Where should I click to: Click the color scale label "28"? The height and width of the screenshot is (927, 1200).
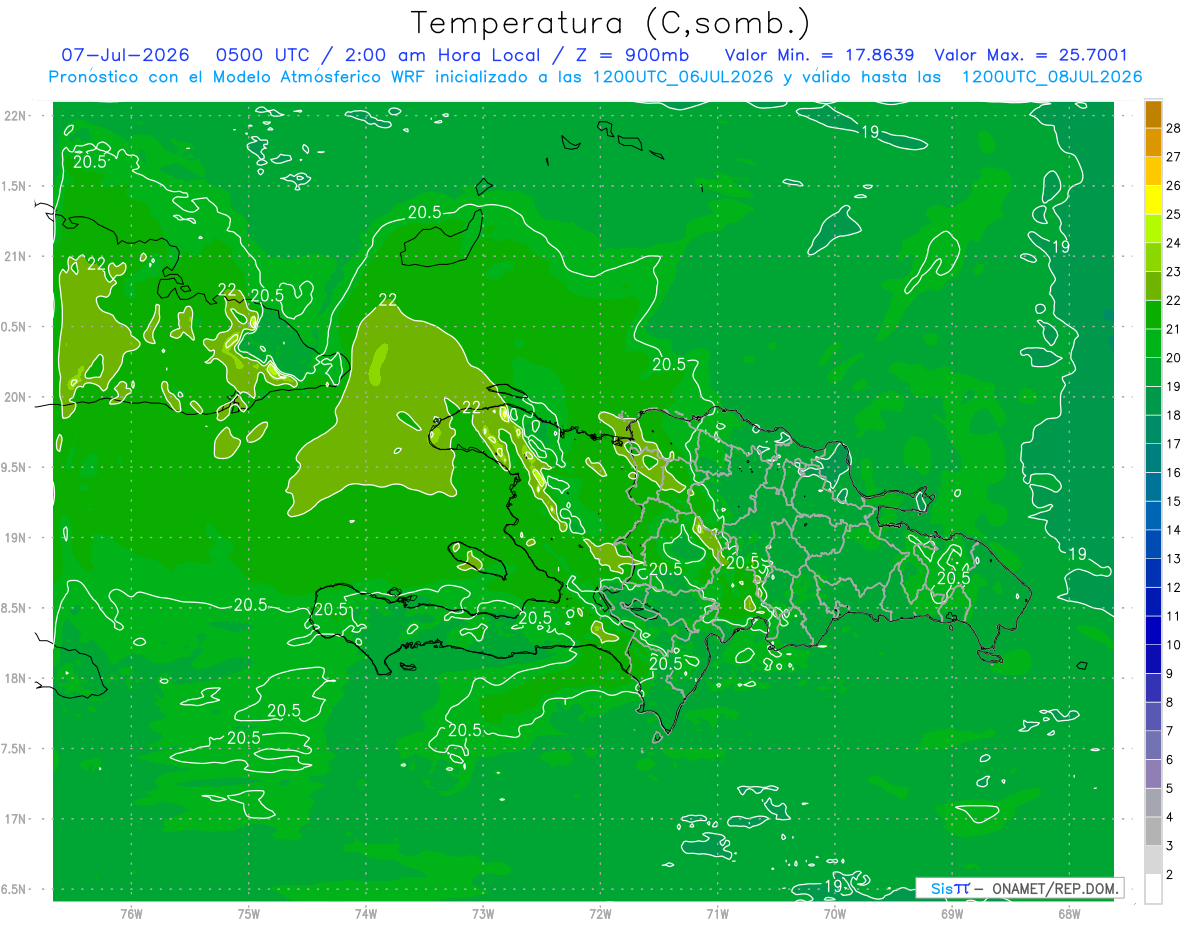(x=1175, y=128)
